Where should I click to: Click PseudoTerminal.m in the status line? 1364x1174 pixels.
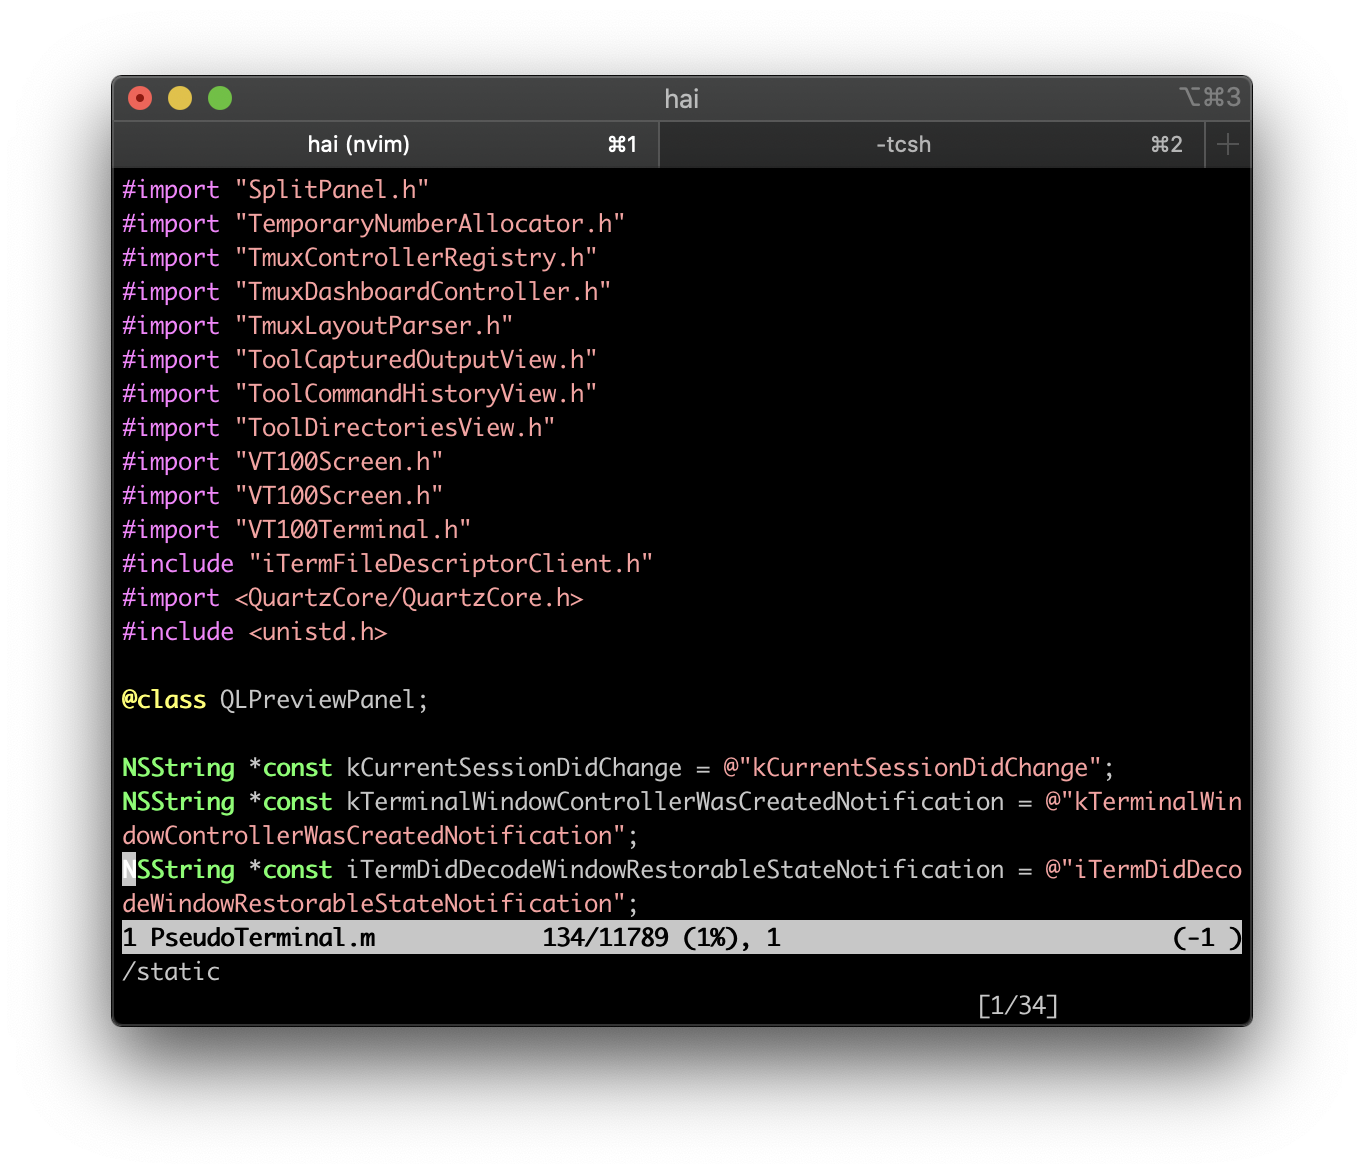tap(262, 938)
